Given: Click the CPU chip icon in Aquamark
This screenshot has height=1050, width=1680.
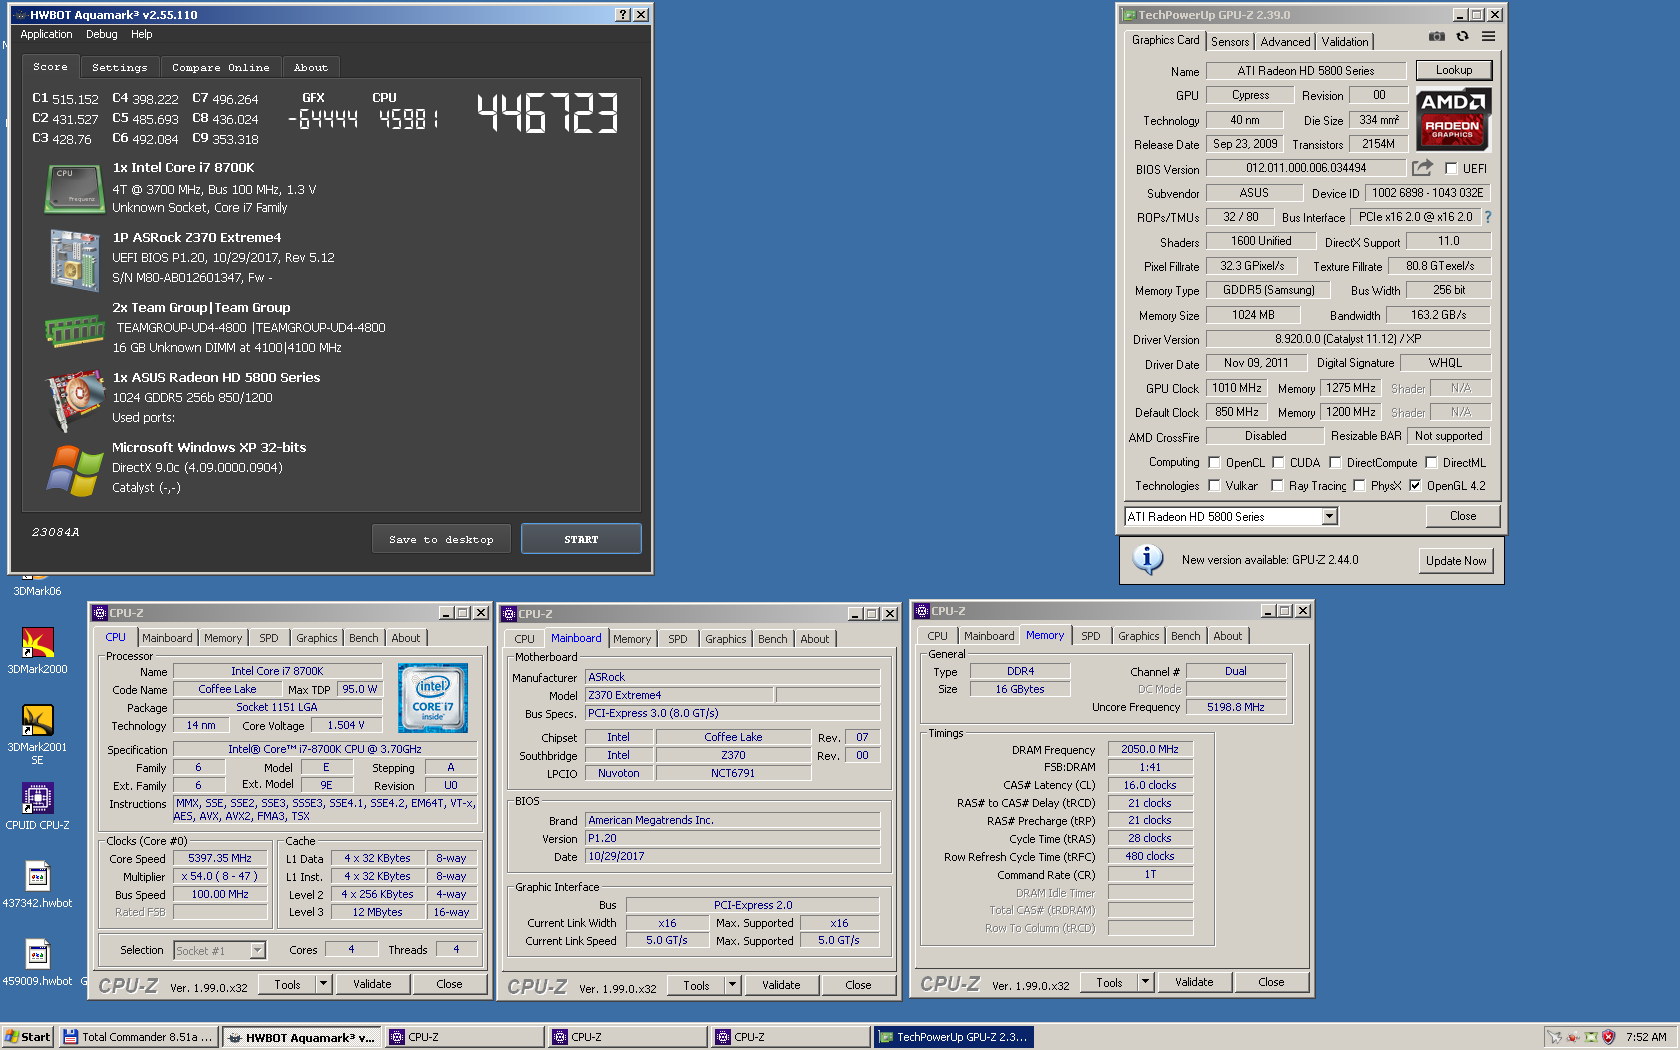Looking at the screenshot, I should [x=74, y=188].
